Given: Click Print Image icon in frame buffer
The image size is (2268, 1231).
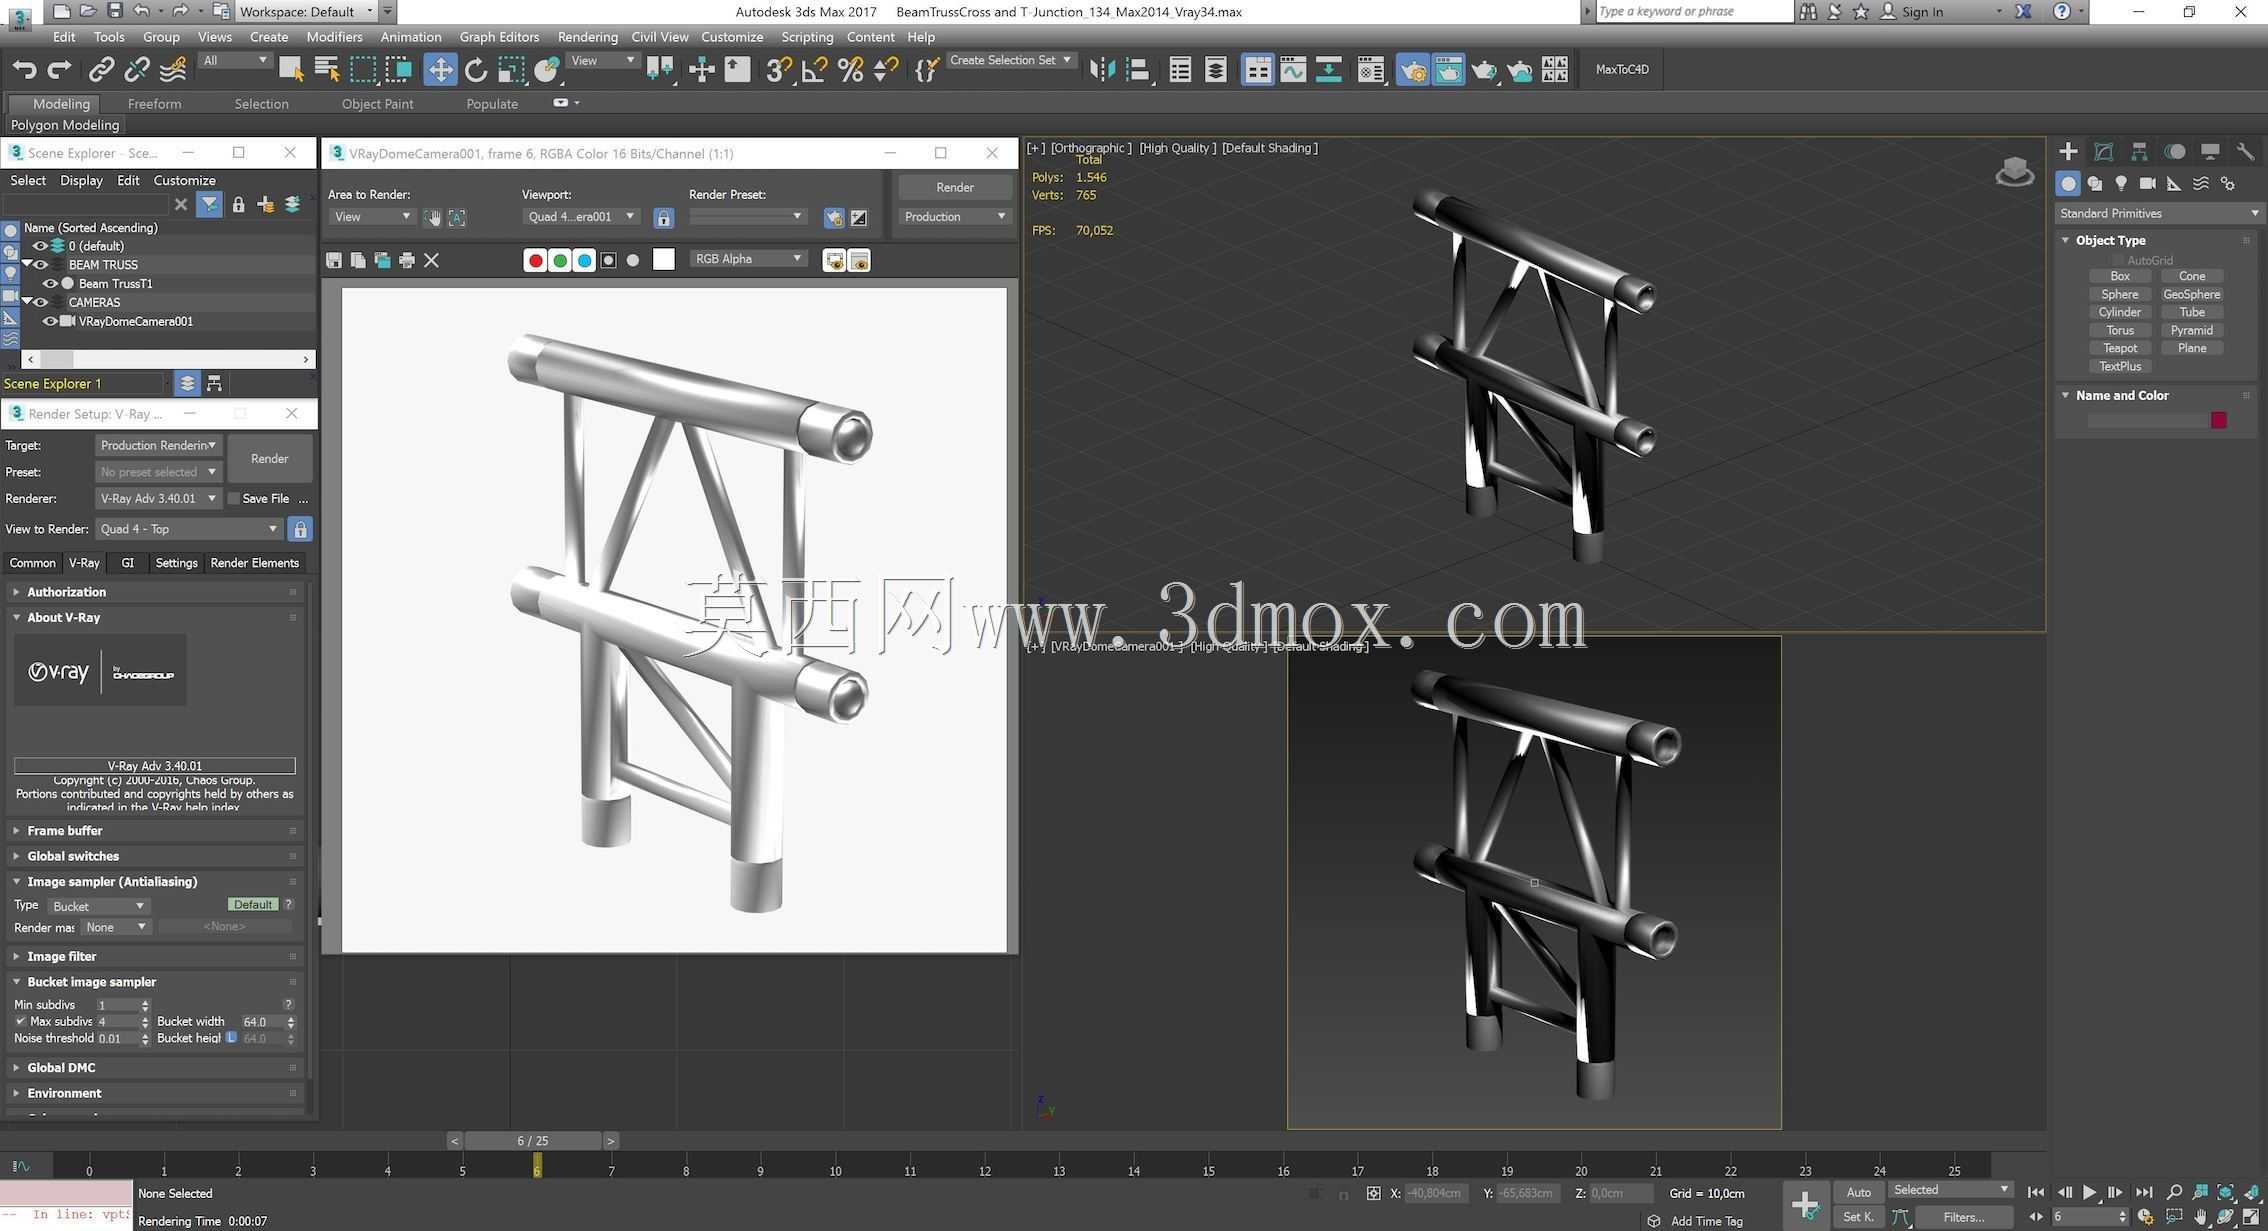Looking at the screenshot, I should point(407,261).
